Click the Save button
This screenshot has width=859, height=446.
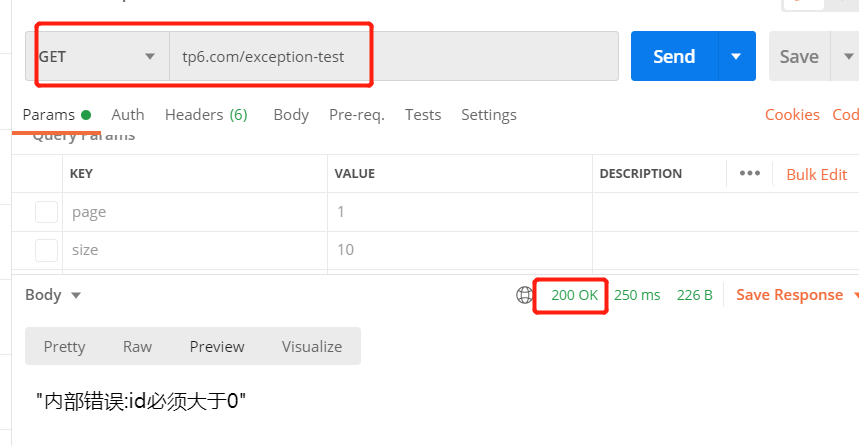[x=799, y=56]
